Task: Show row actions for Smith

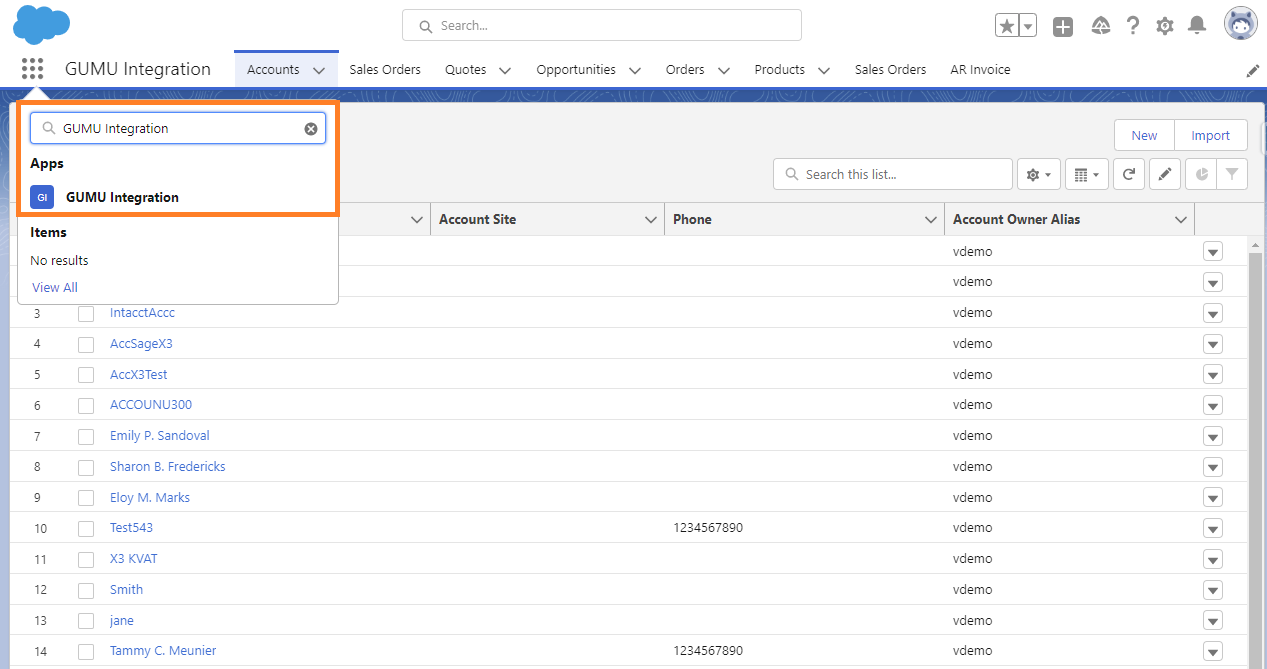Action: 1213,590
